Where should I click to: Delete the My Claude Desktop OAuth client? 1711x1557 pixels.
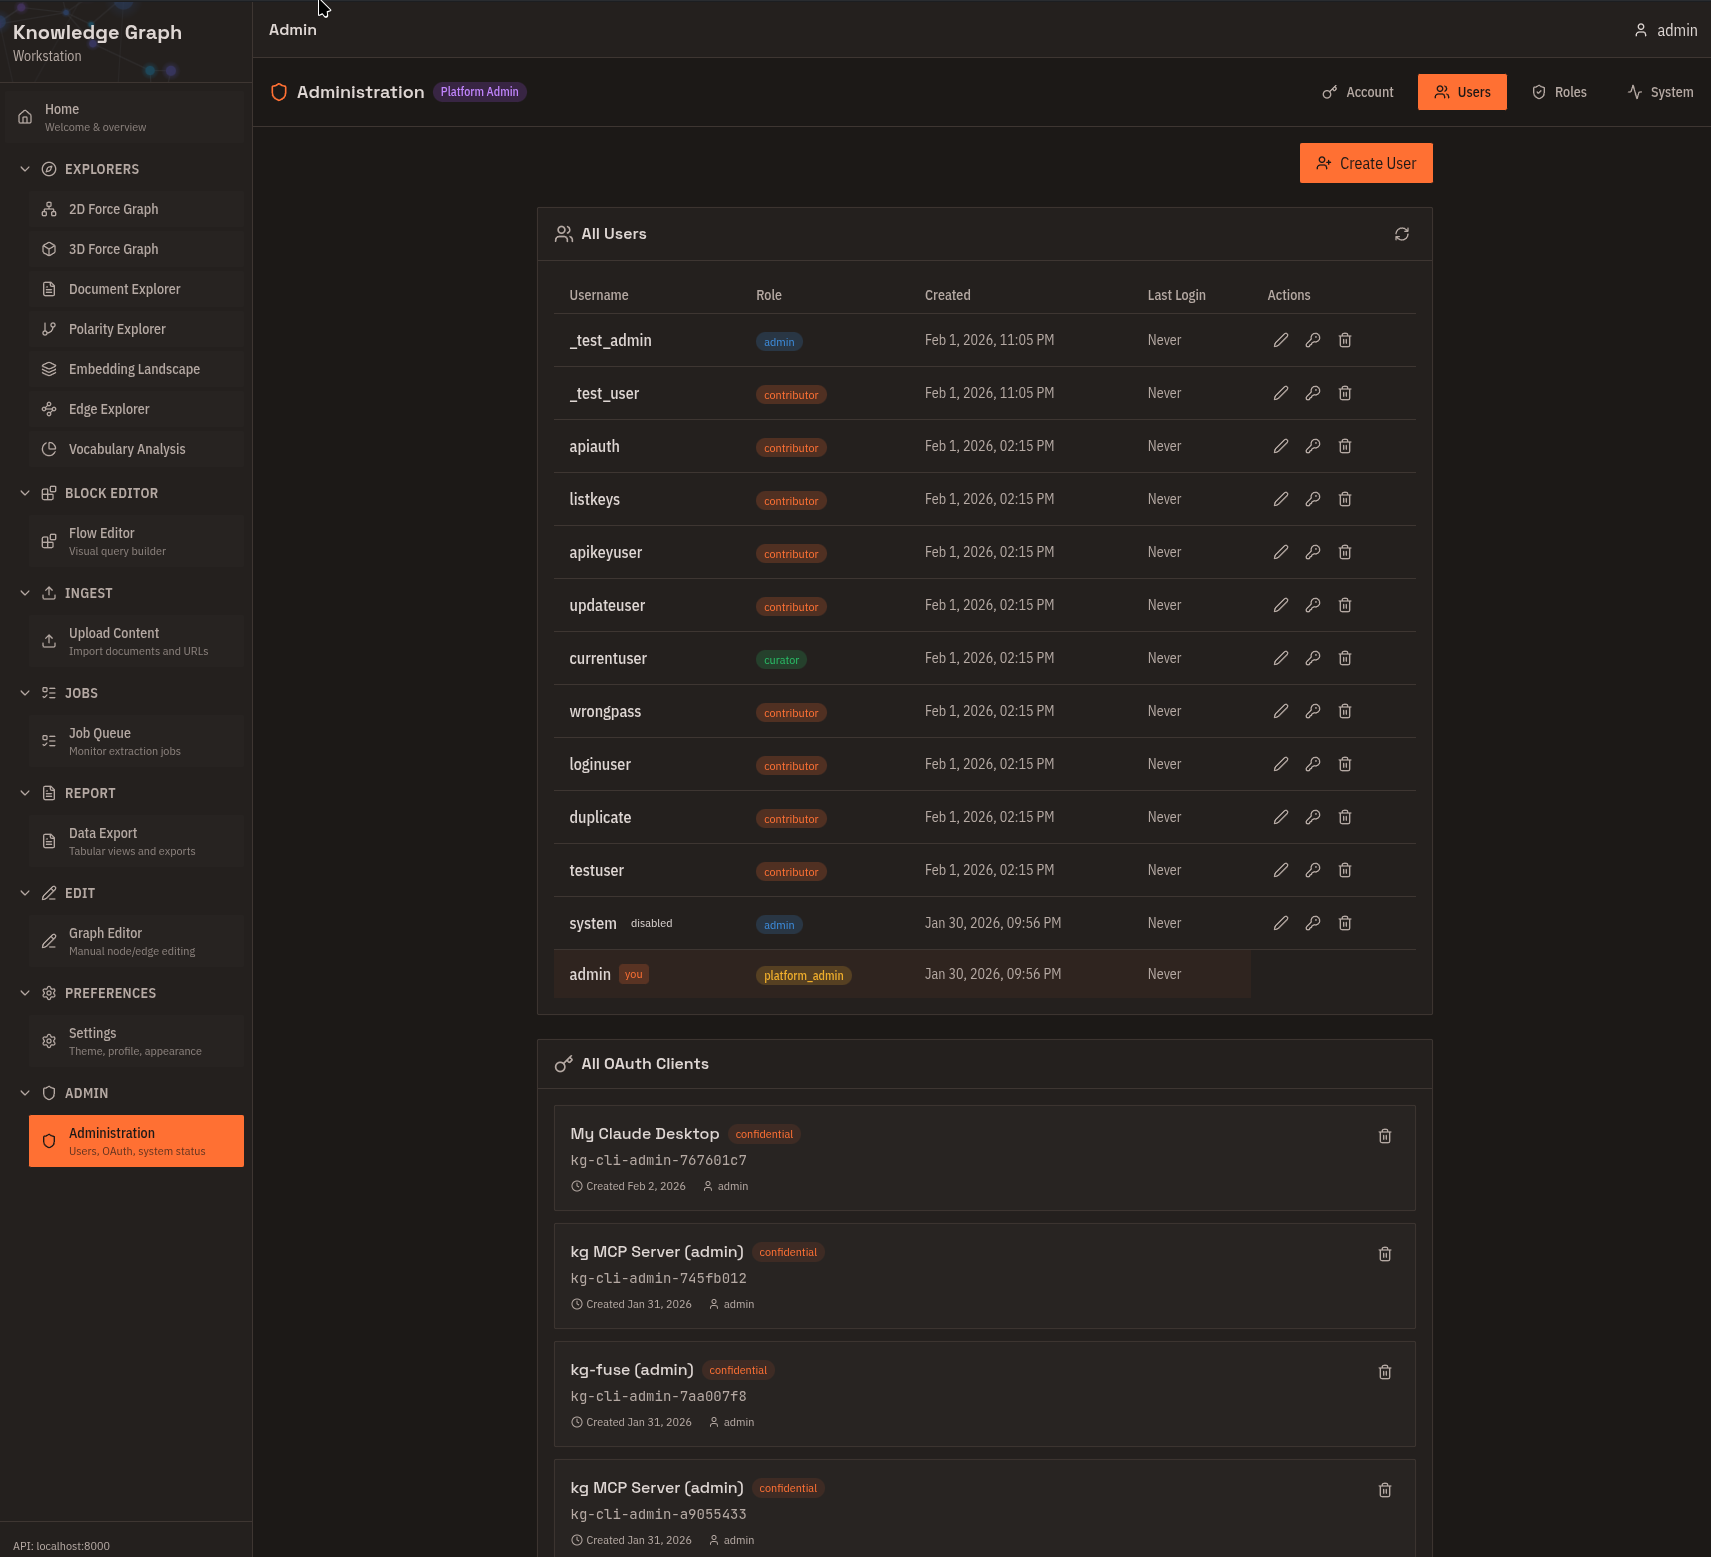pyautogui.click(x=1384, y=1136)
